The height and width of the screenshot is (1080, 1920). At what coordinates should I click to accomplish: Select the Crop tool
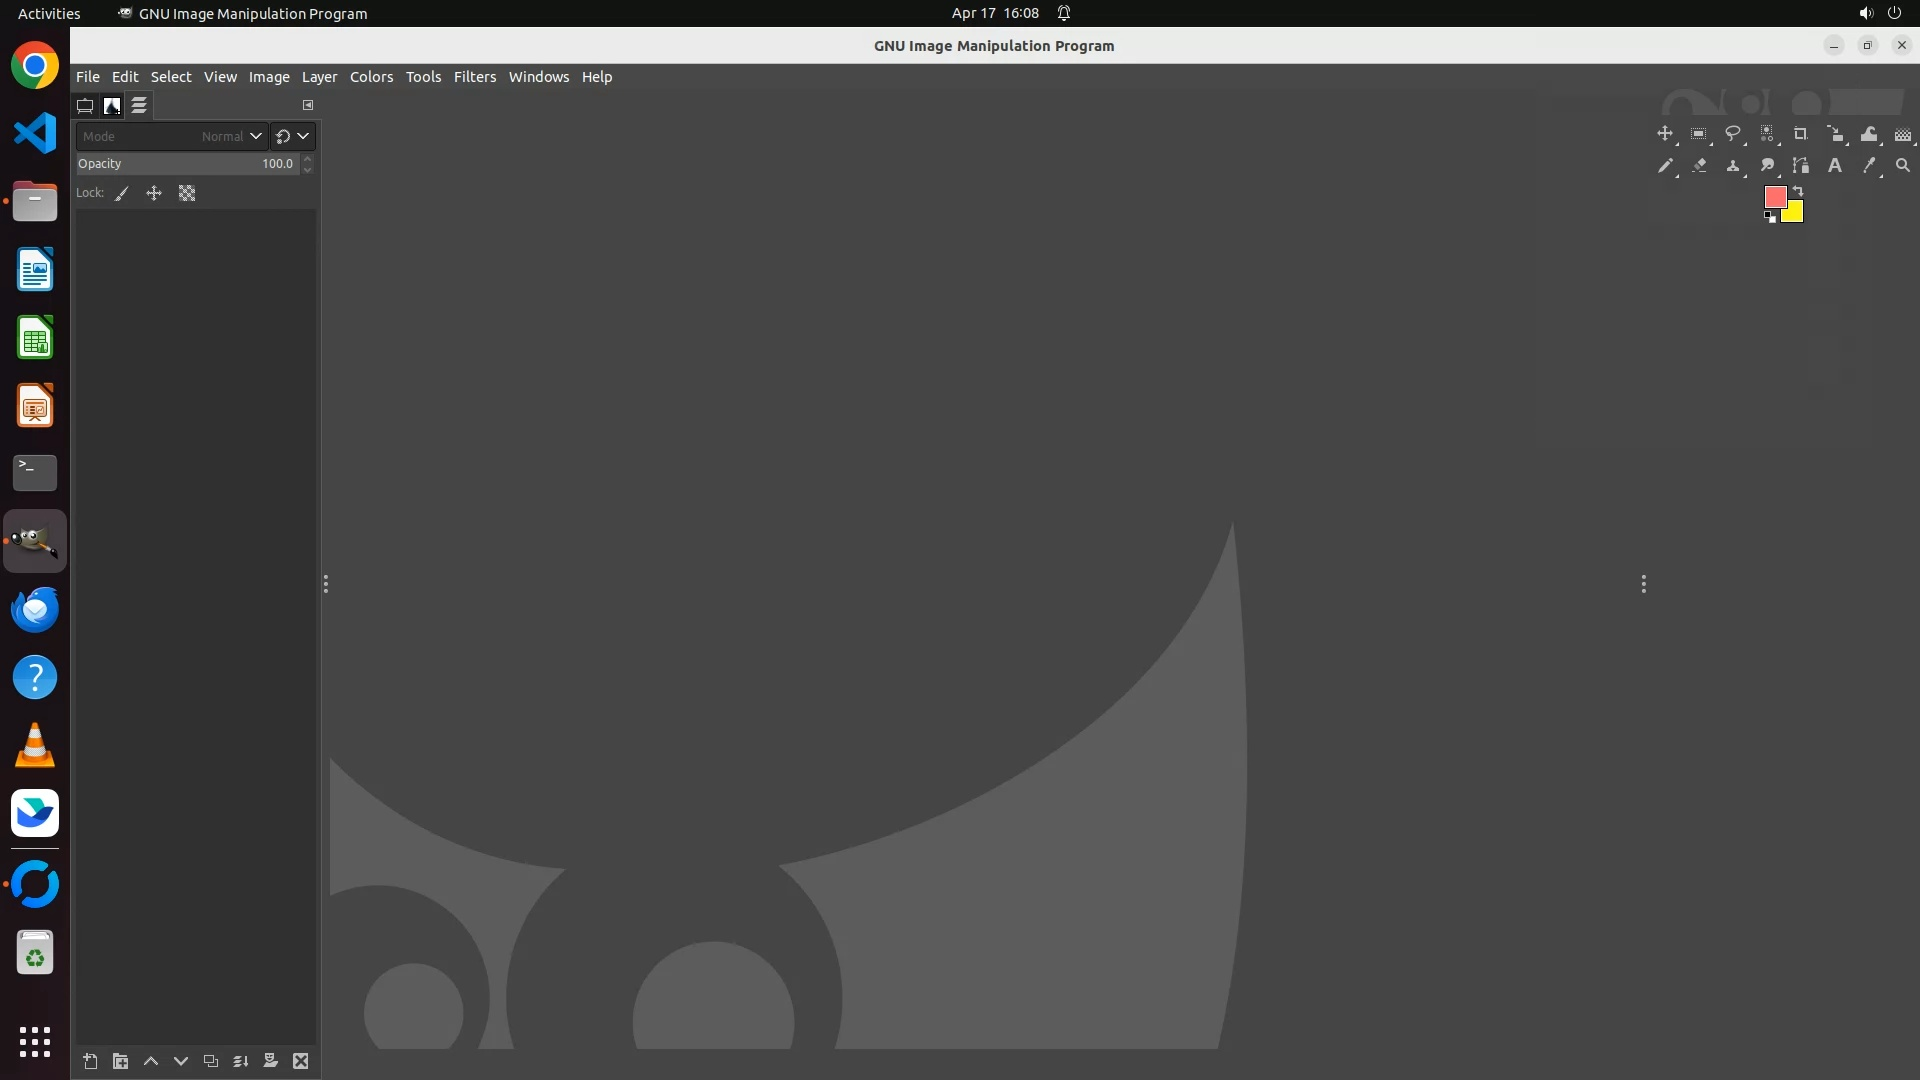(x=1800, y=133)
